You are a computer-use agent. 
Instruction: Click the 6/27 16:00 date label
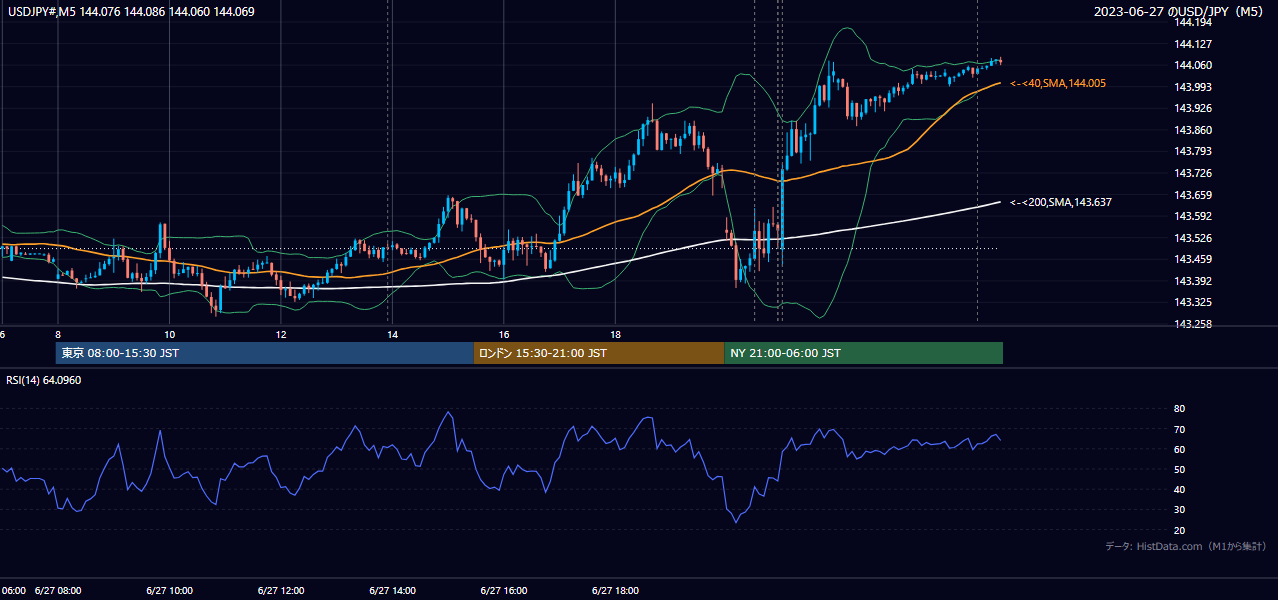coord(504,591)
